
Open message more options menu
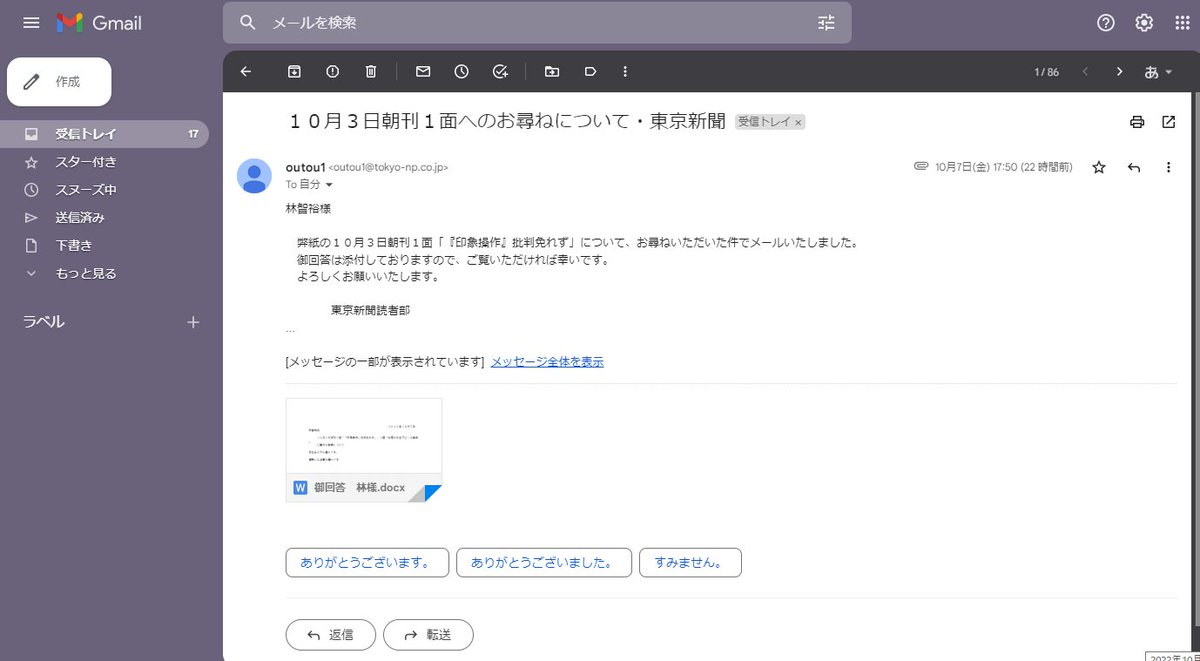1168,167
